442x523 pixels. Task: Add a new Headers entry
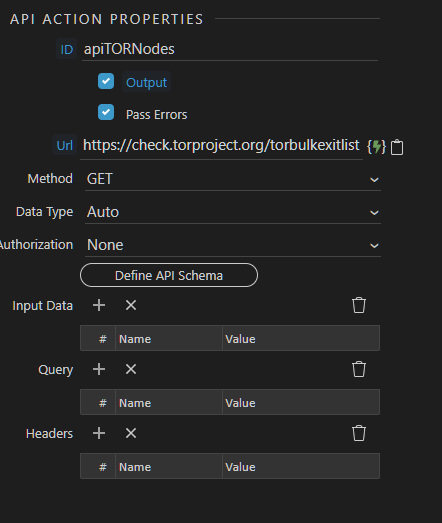(99, 433)
